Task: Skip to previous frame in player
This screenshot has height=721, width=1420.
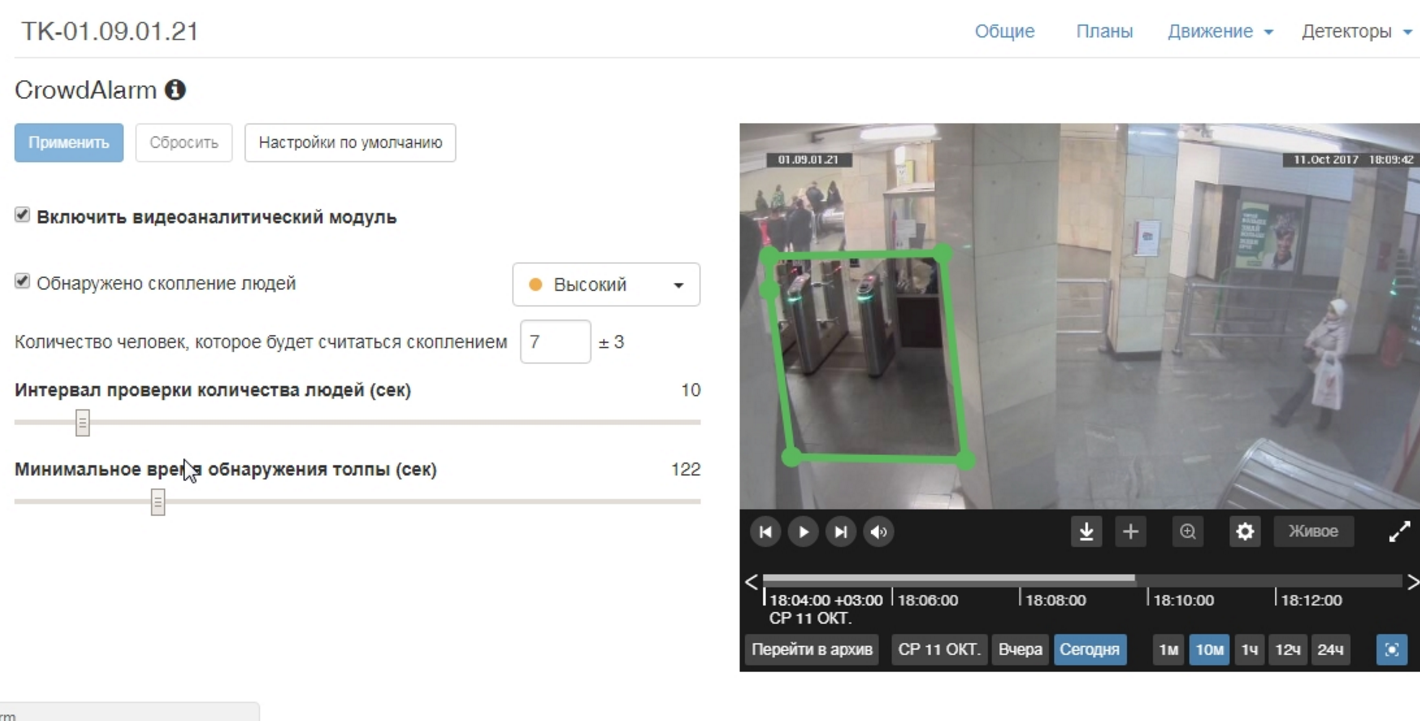Action: [x=765, y=532]
